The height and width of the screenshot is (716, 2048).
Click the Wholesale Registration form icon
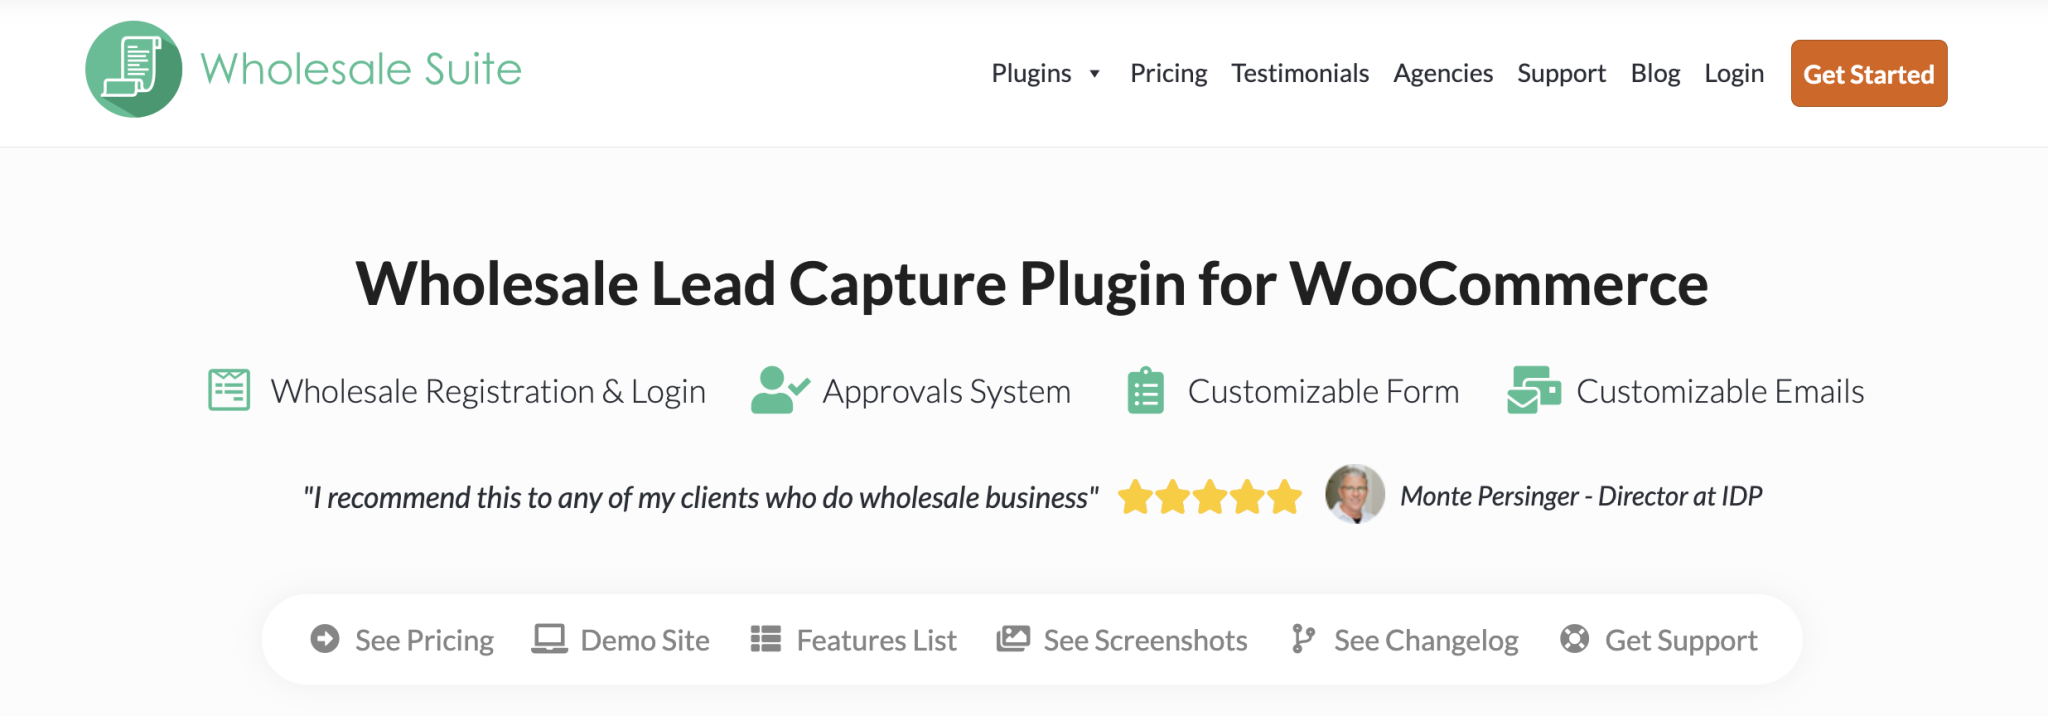pos(229,390)
